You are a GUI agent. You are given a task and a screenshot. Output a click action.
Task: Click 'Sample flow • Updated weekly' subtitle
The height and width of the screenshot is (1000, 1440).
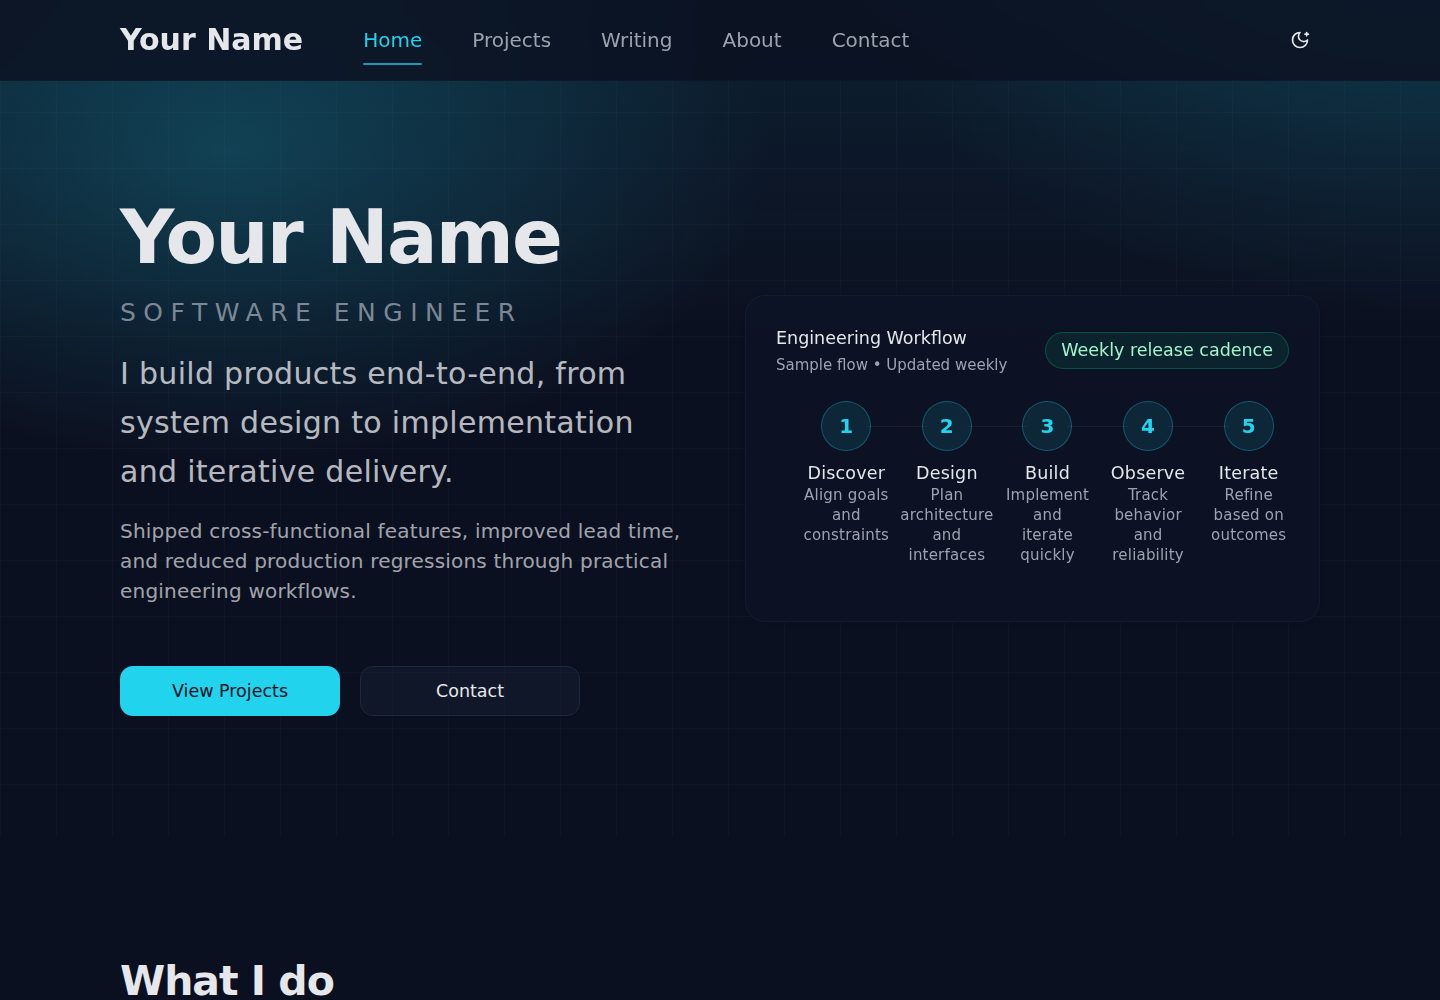pos(891,365)
